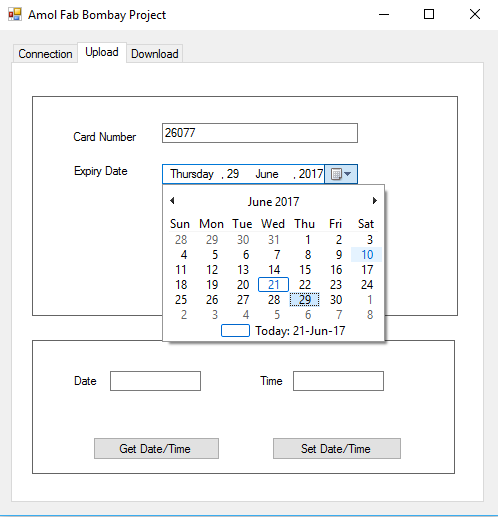The height and width of the screenshot is (517, 498).
Task: Go to next month in calendar
Action: click(x=375, y=201)
